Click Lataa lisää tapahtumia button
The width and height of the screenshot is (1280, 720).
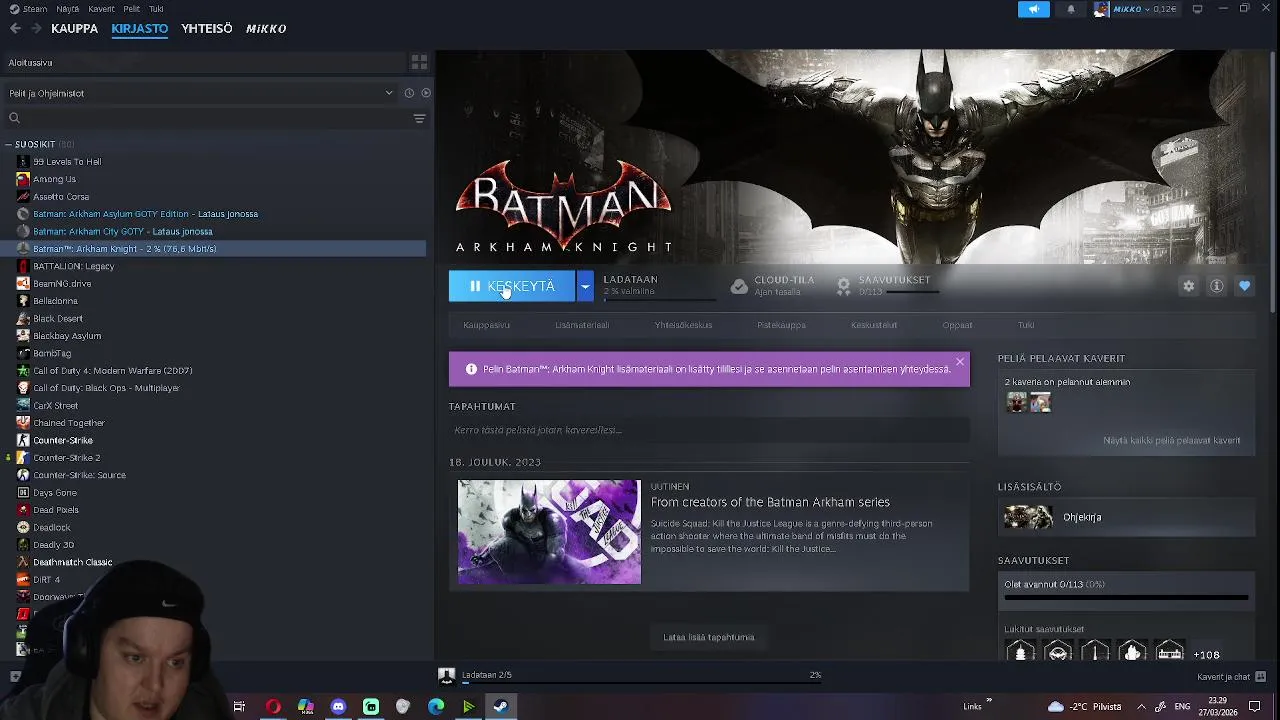(x=709, y=637)
